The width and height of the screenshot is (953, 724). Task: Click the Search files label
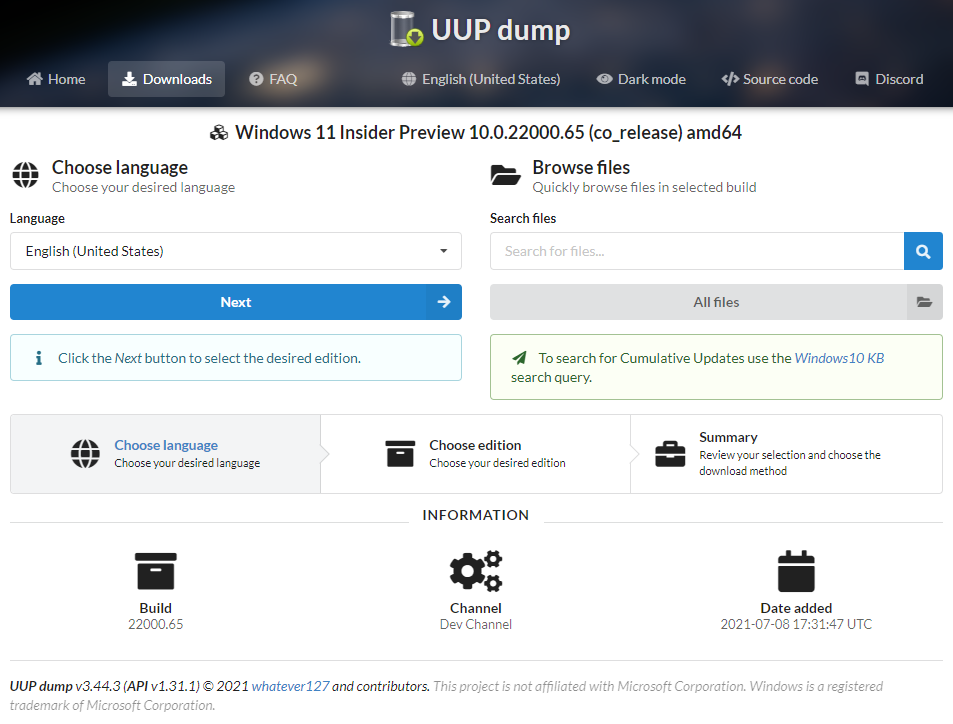coord(523,218)
